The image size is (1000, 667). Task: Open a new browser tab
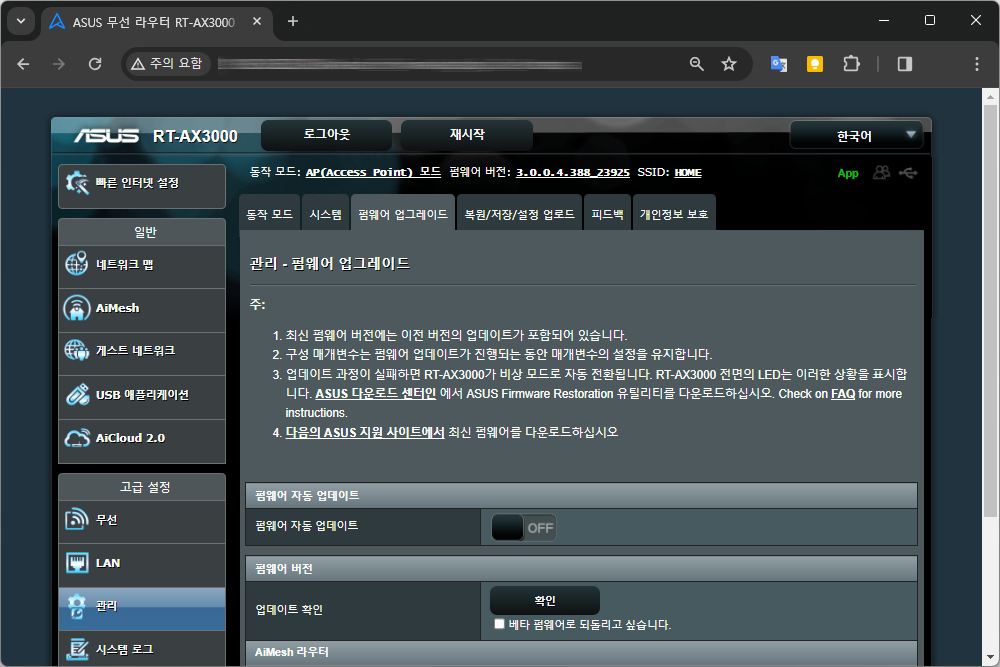(x=293, y=21)
